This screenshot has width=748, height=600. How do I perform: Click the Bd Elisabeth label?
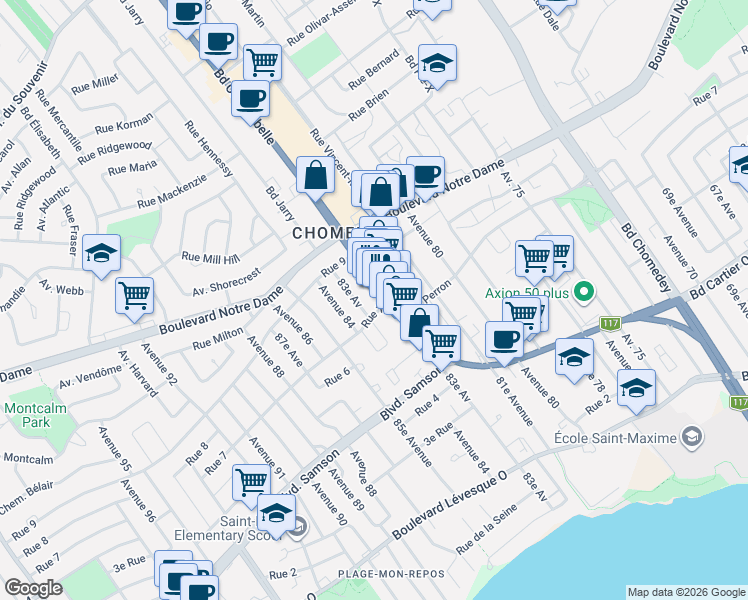point(41,133)
